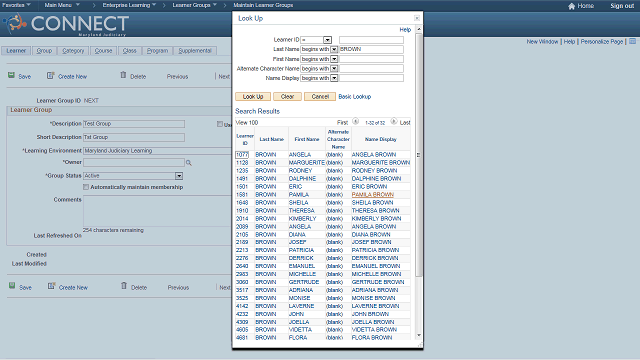Open New Window link
The image size is (640, 360).
coord(542,42)
